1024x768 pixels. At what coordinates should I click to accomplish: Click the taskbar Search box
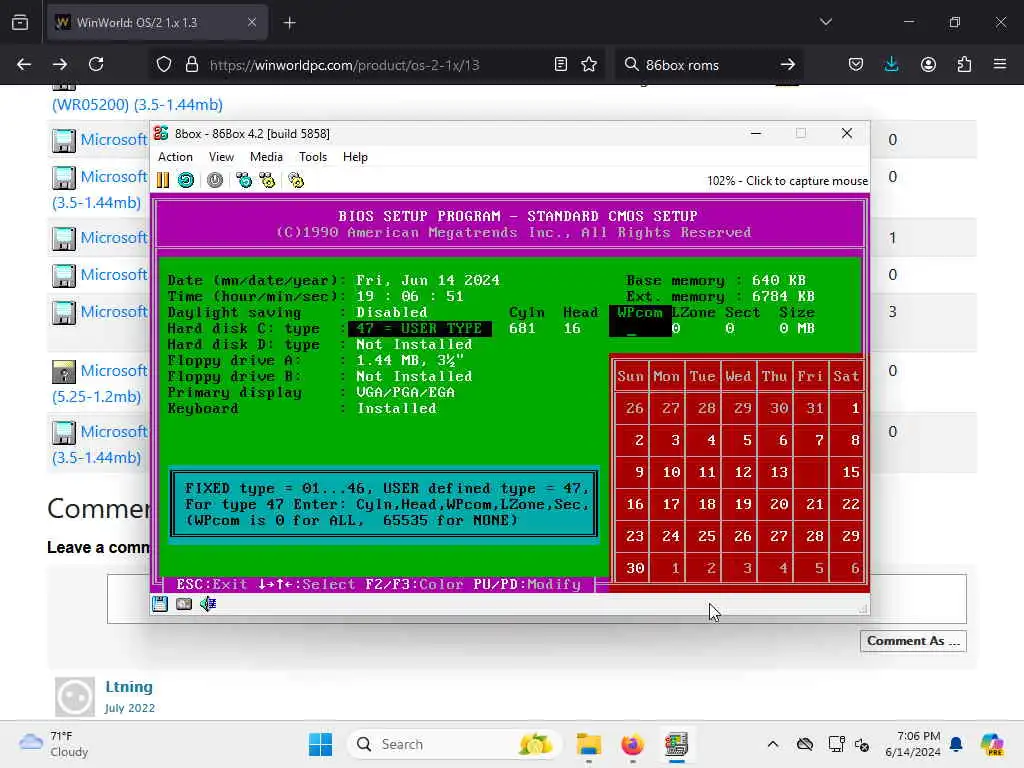coord(455,744)
